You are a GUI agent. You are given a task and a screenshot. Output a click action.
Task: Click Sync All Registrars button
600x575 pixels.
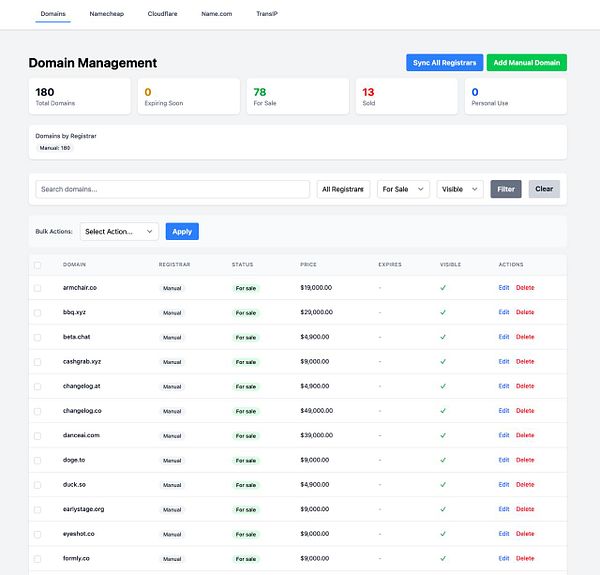point(444,63)
